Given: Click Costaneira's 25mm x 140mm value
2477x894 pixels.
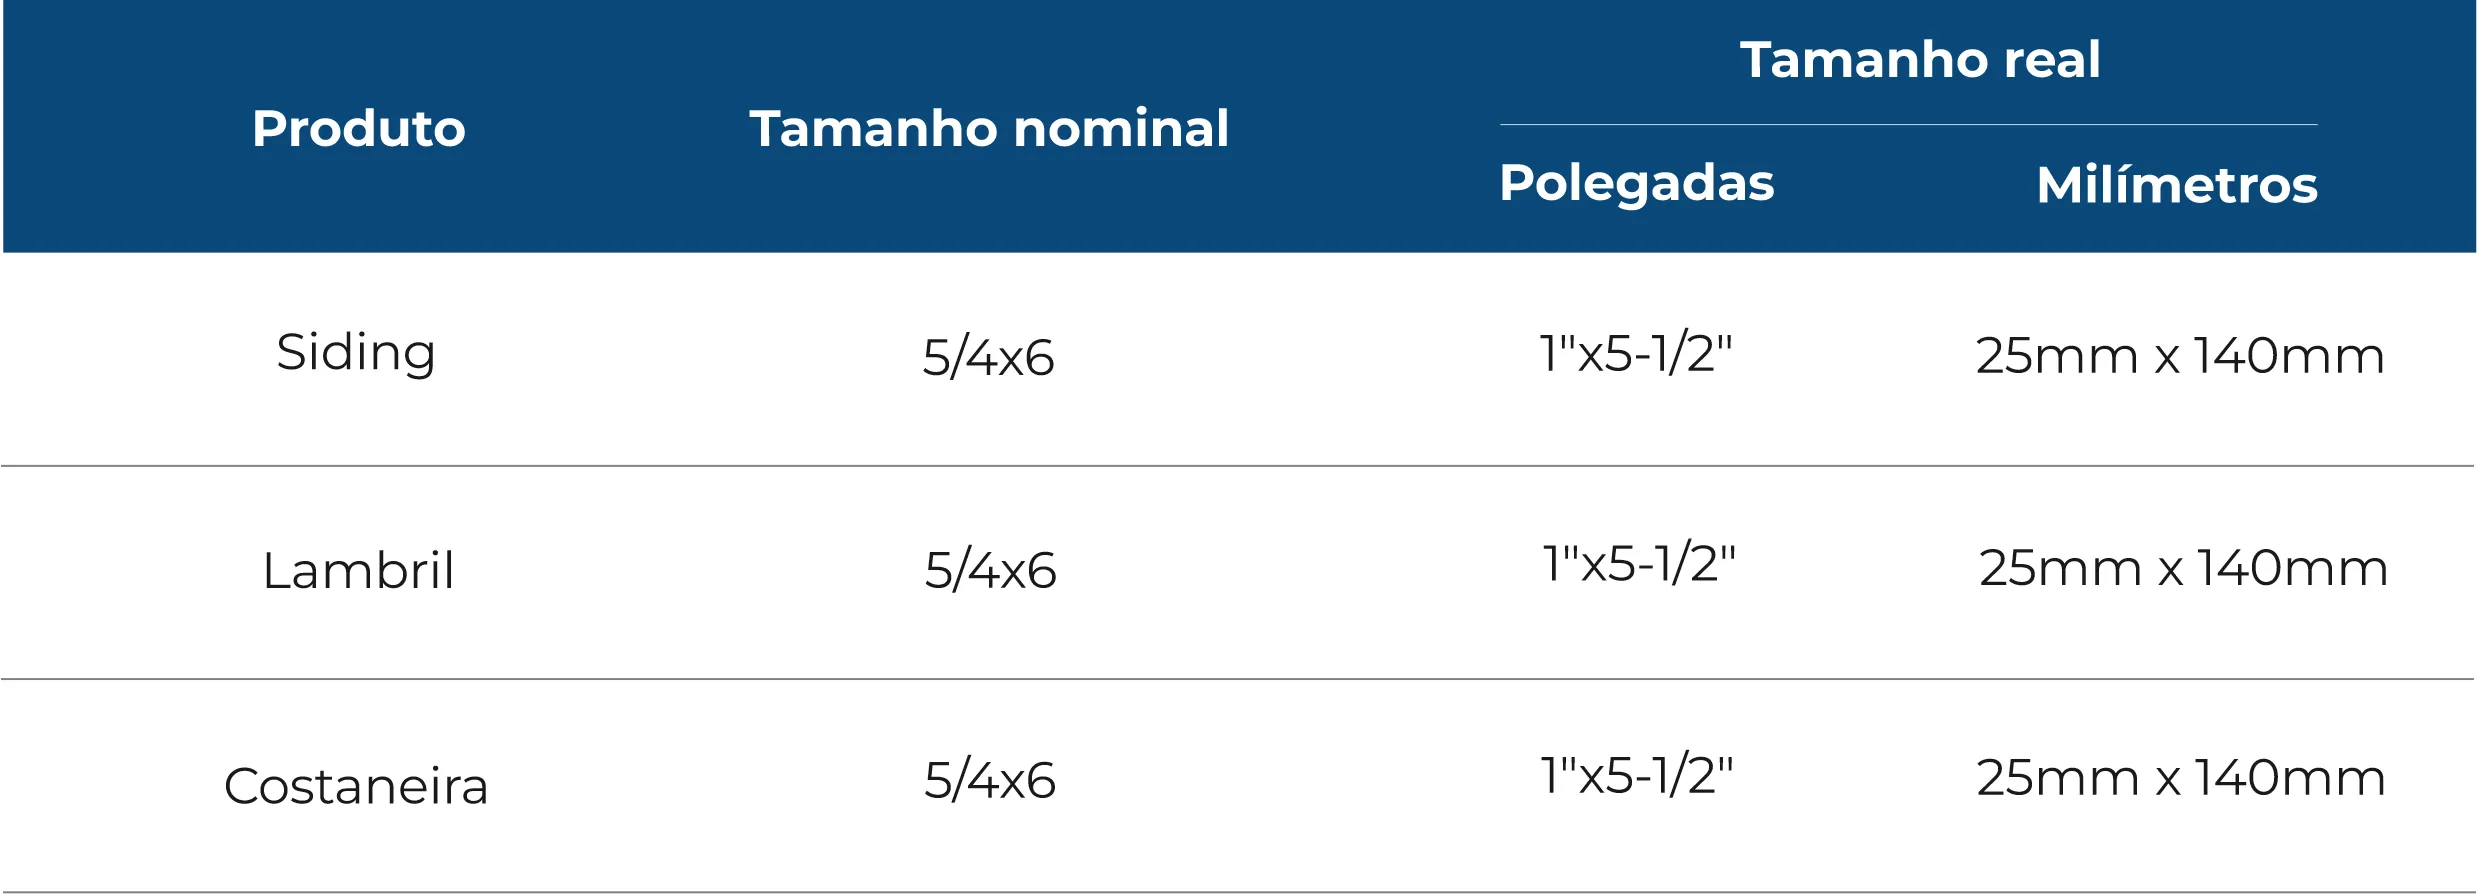Looking at the screenshot, I should point(2181,779).
